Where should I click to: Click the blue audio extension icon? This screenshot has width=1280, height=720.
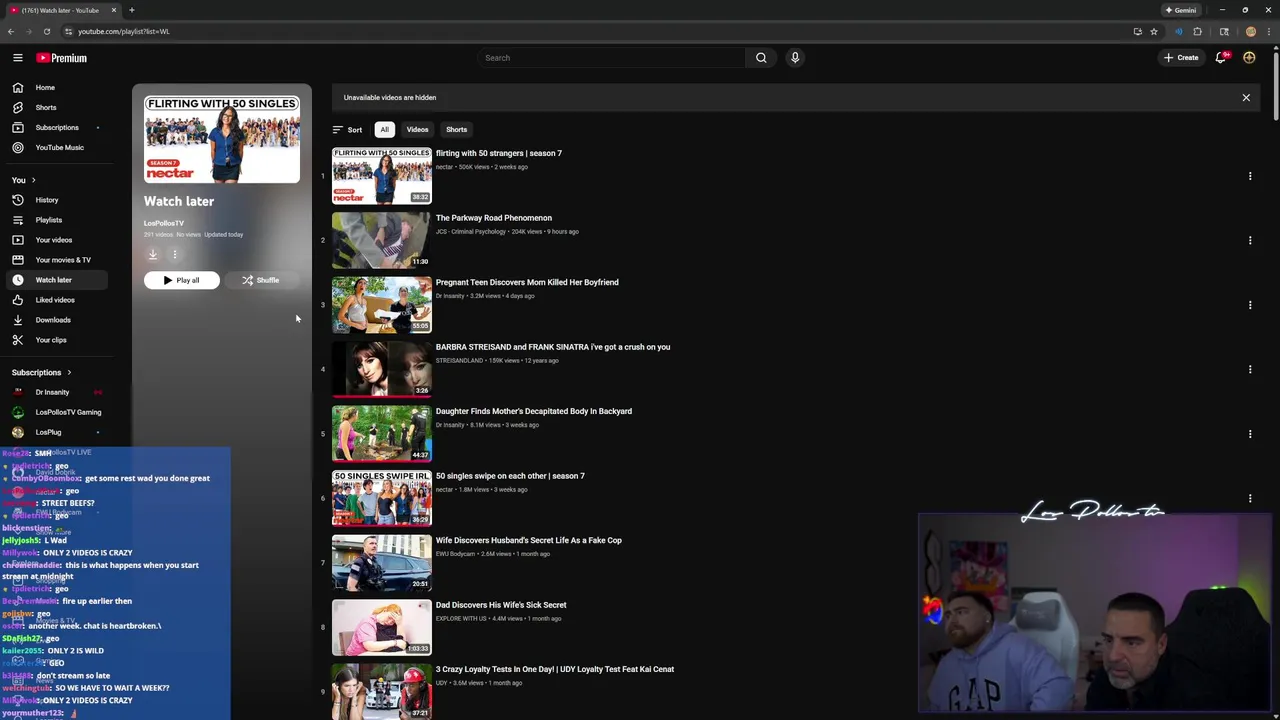1179,31
